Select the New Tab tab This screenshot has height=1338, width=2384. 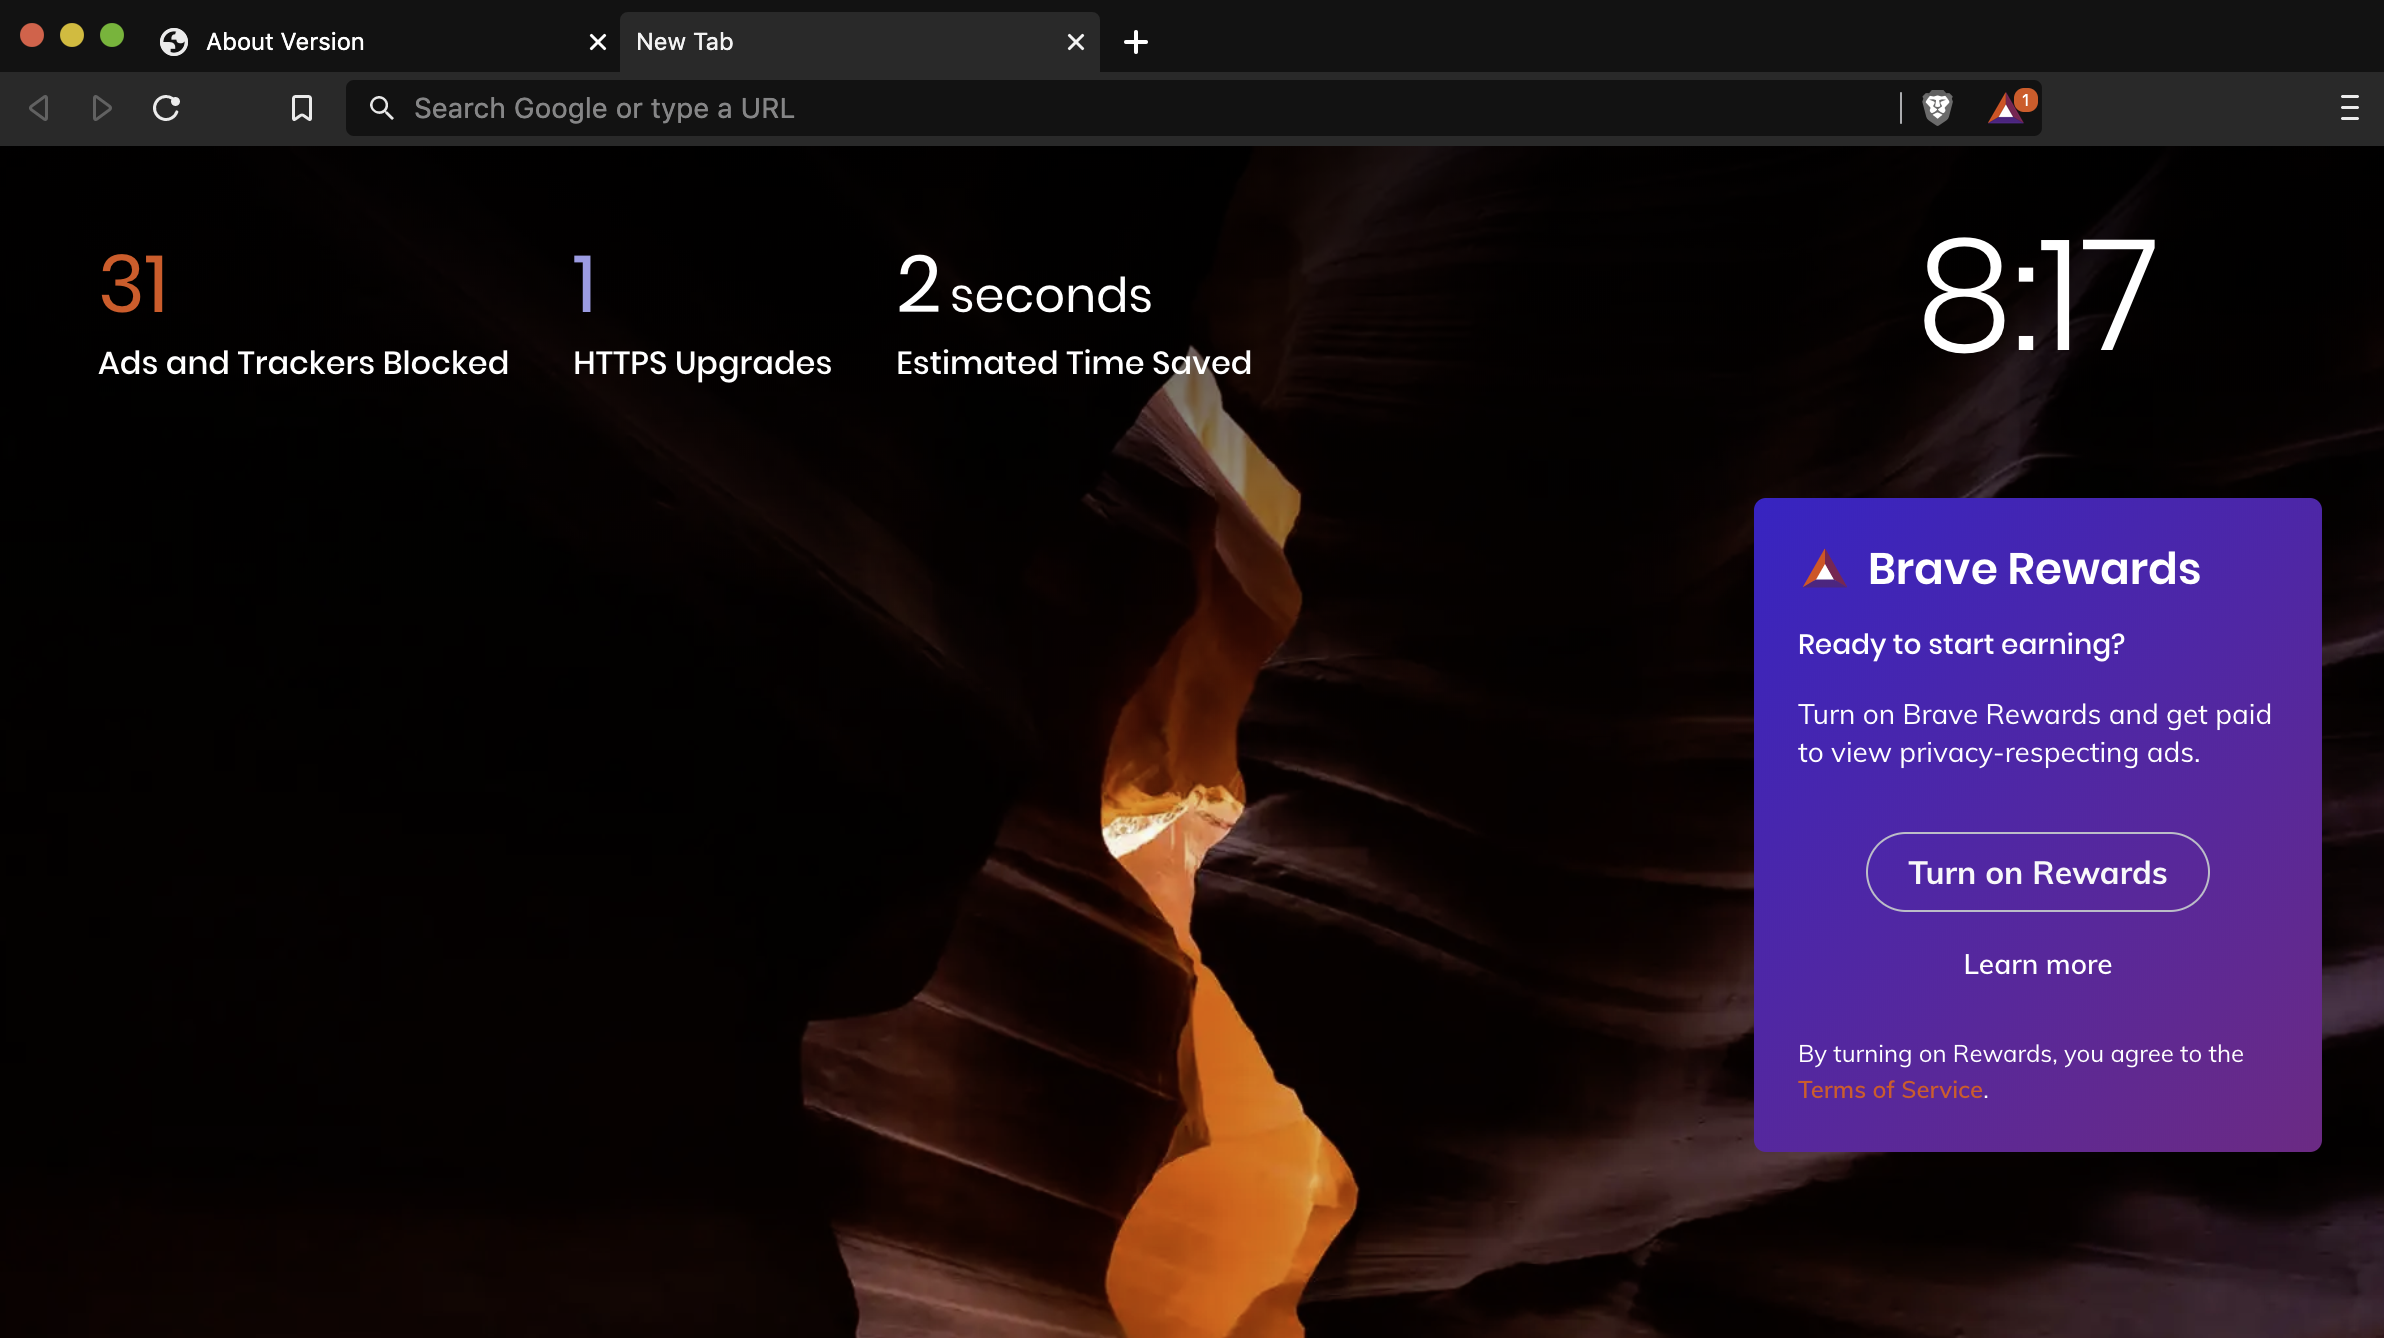point(685,42)
